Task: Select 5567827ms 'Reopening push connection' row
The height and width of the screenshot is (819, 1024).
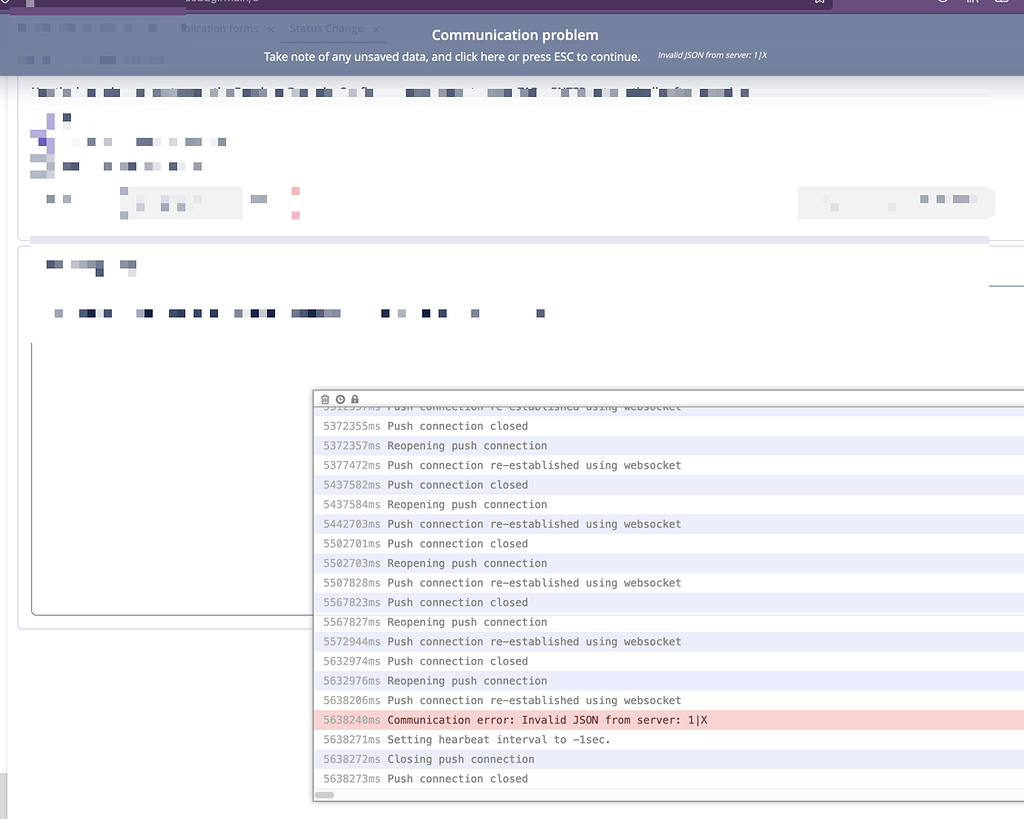Action: [669, 622]
